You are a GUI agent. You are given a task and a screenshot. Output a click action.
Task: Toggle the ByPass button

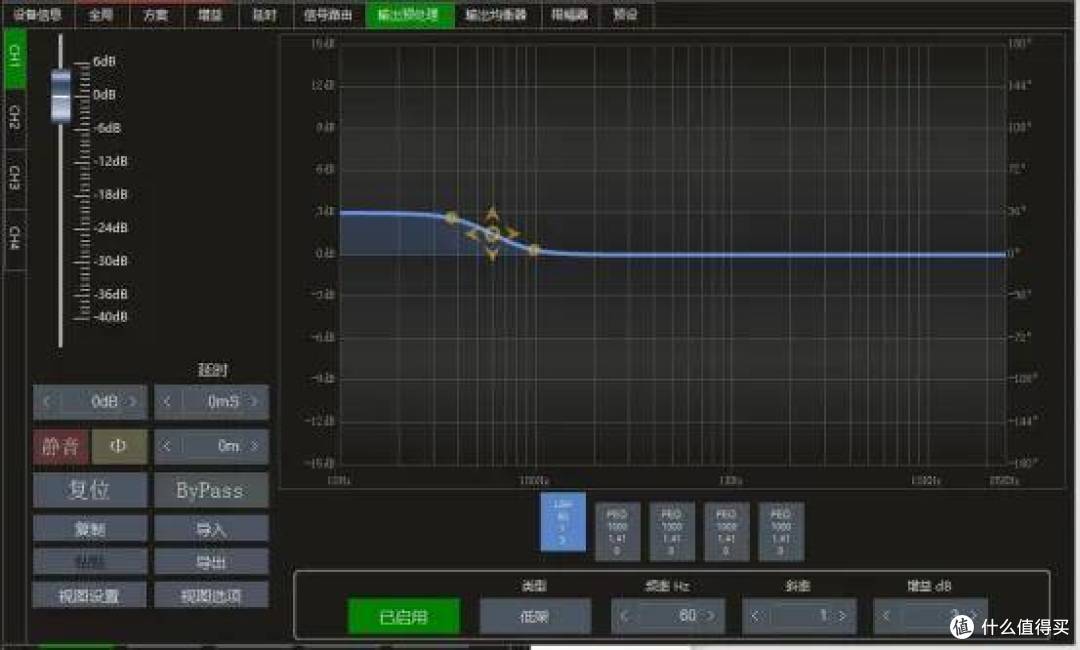pyautogui.click(x=211, y=490)
